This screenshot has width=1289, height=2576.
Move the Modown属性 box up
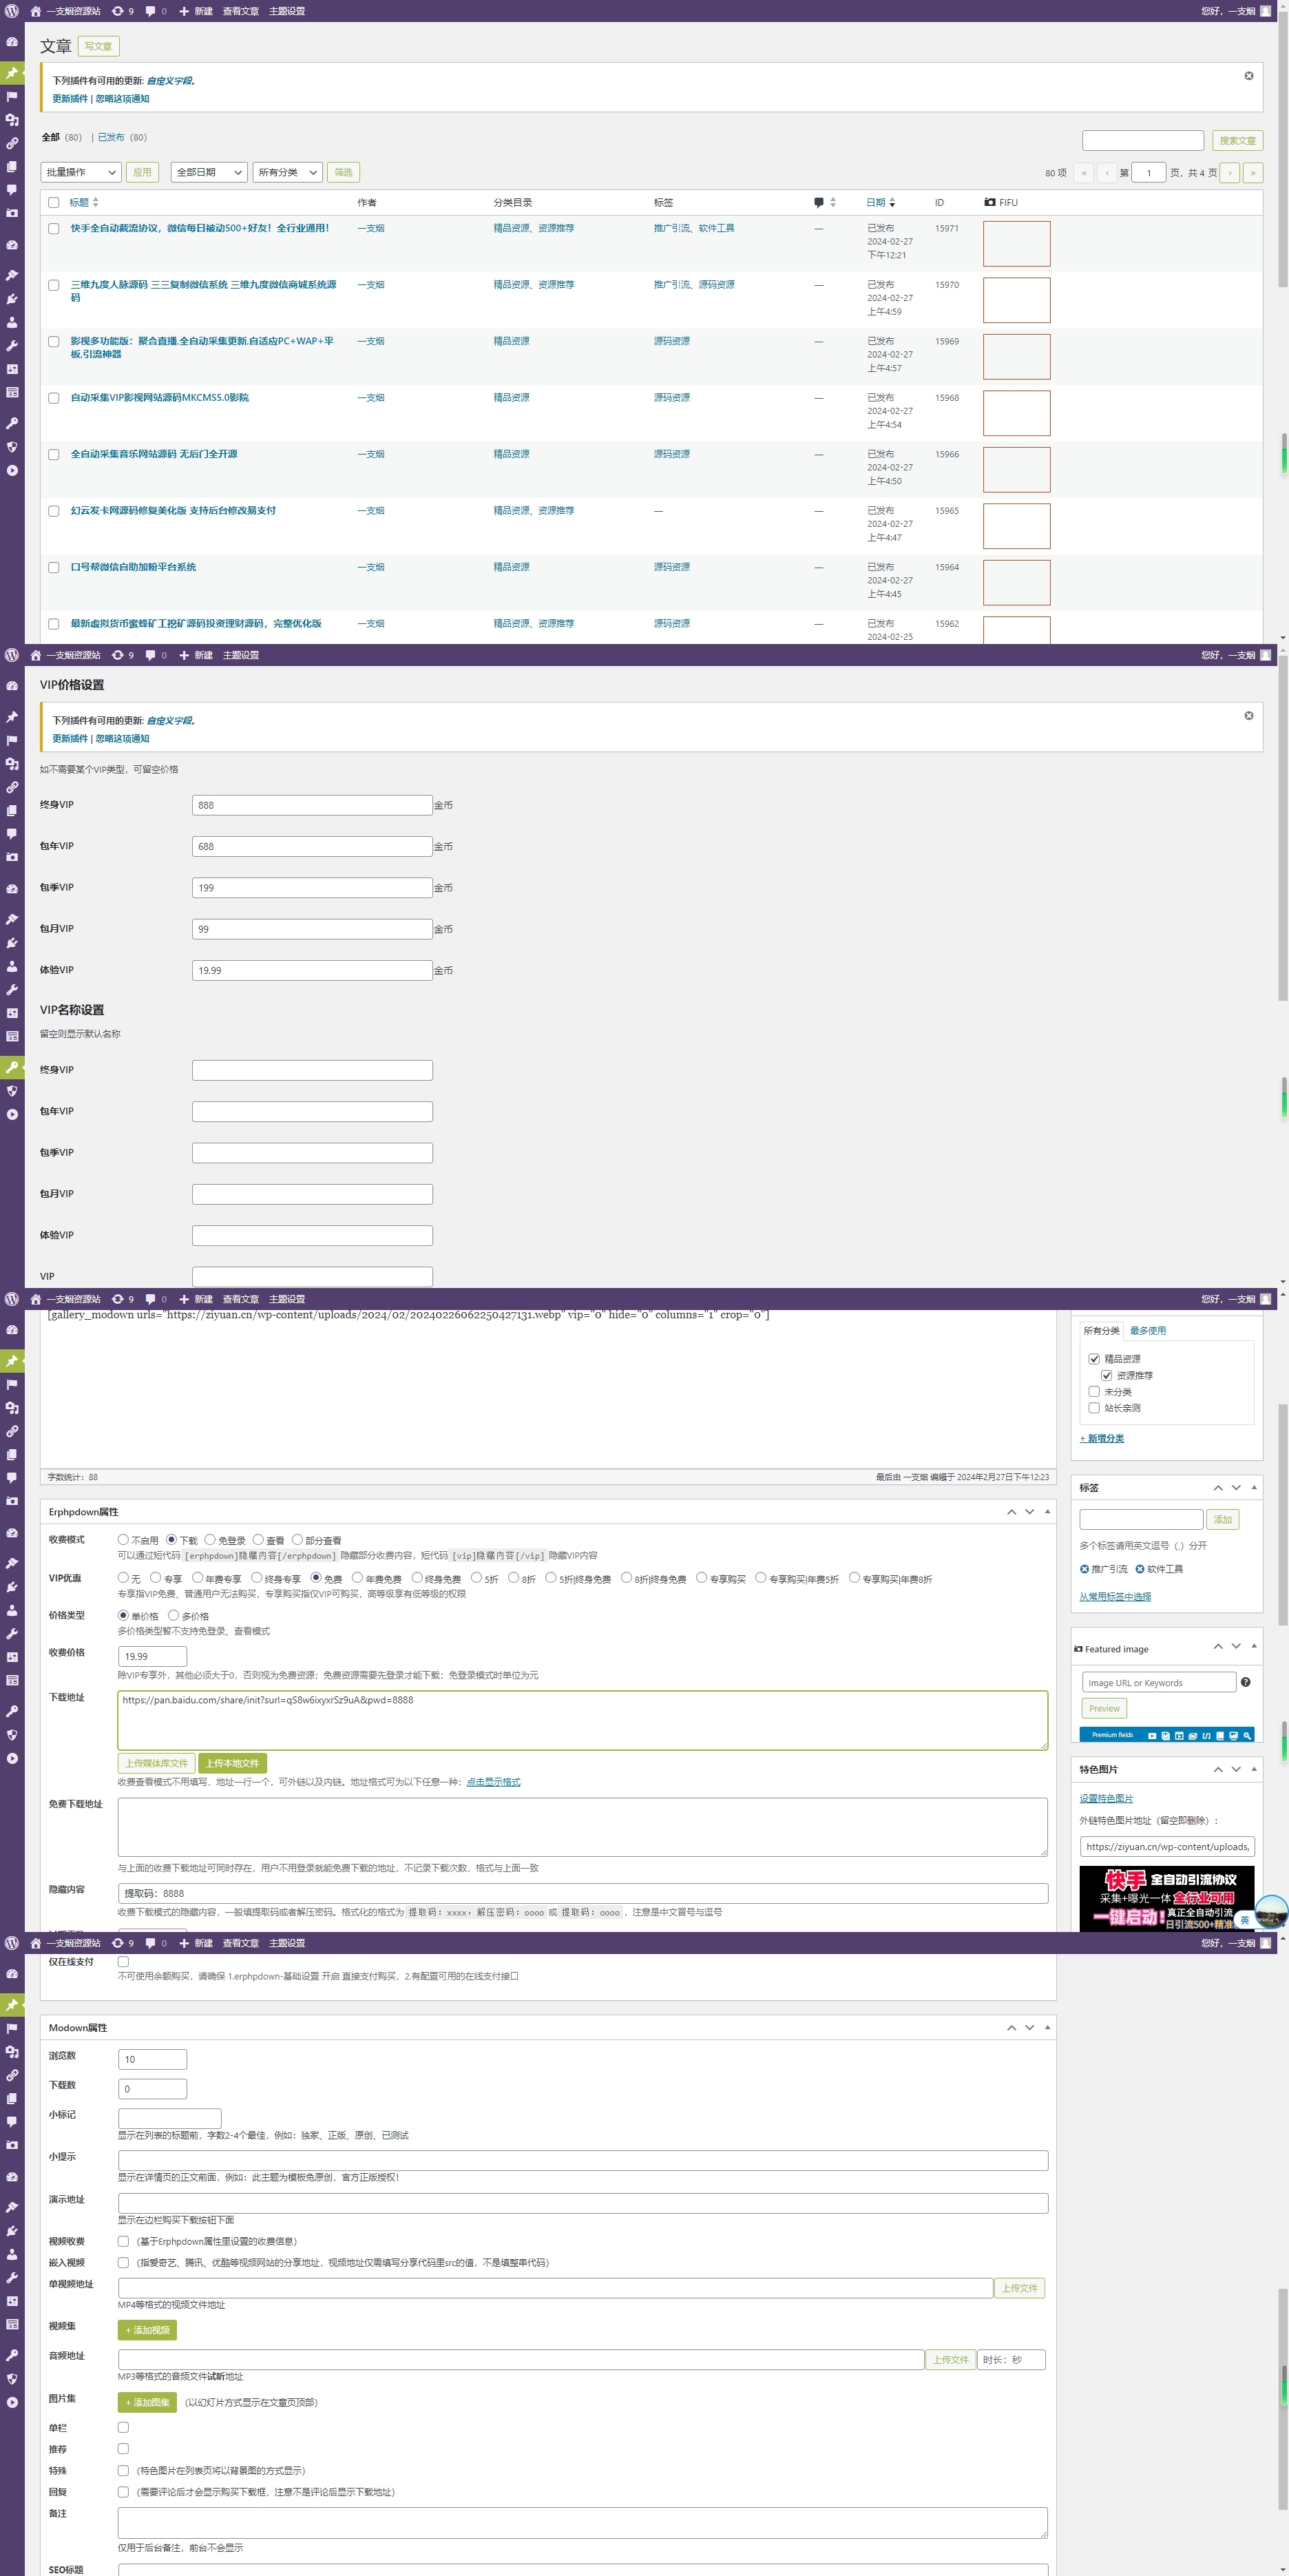click(x=1011, y=2028)
